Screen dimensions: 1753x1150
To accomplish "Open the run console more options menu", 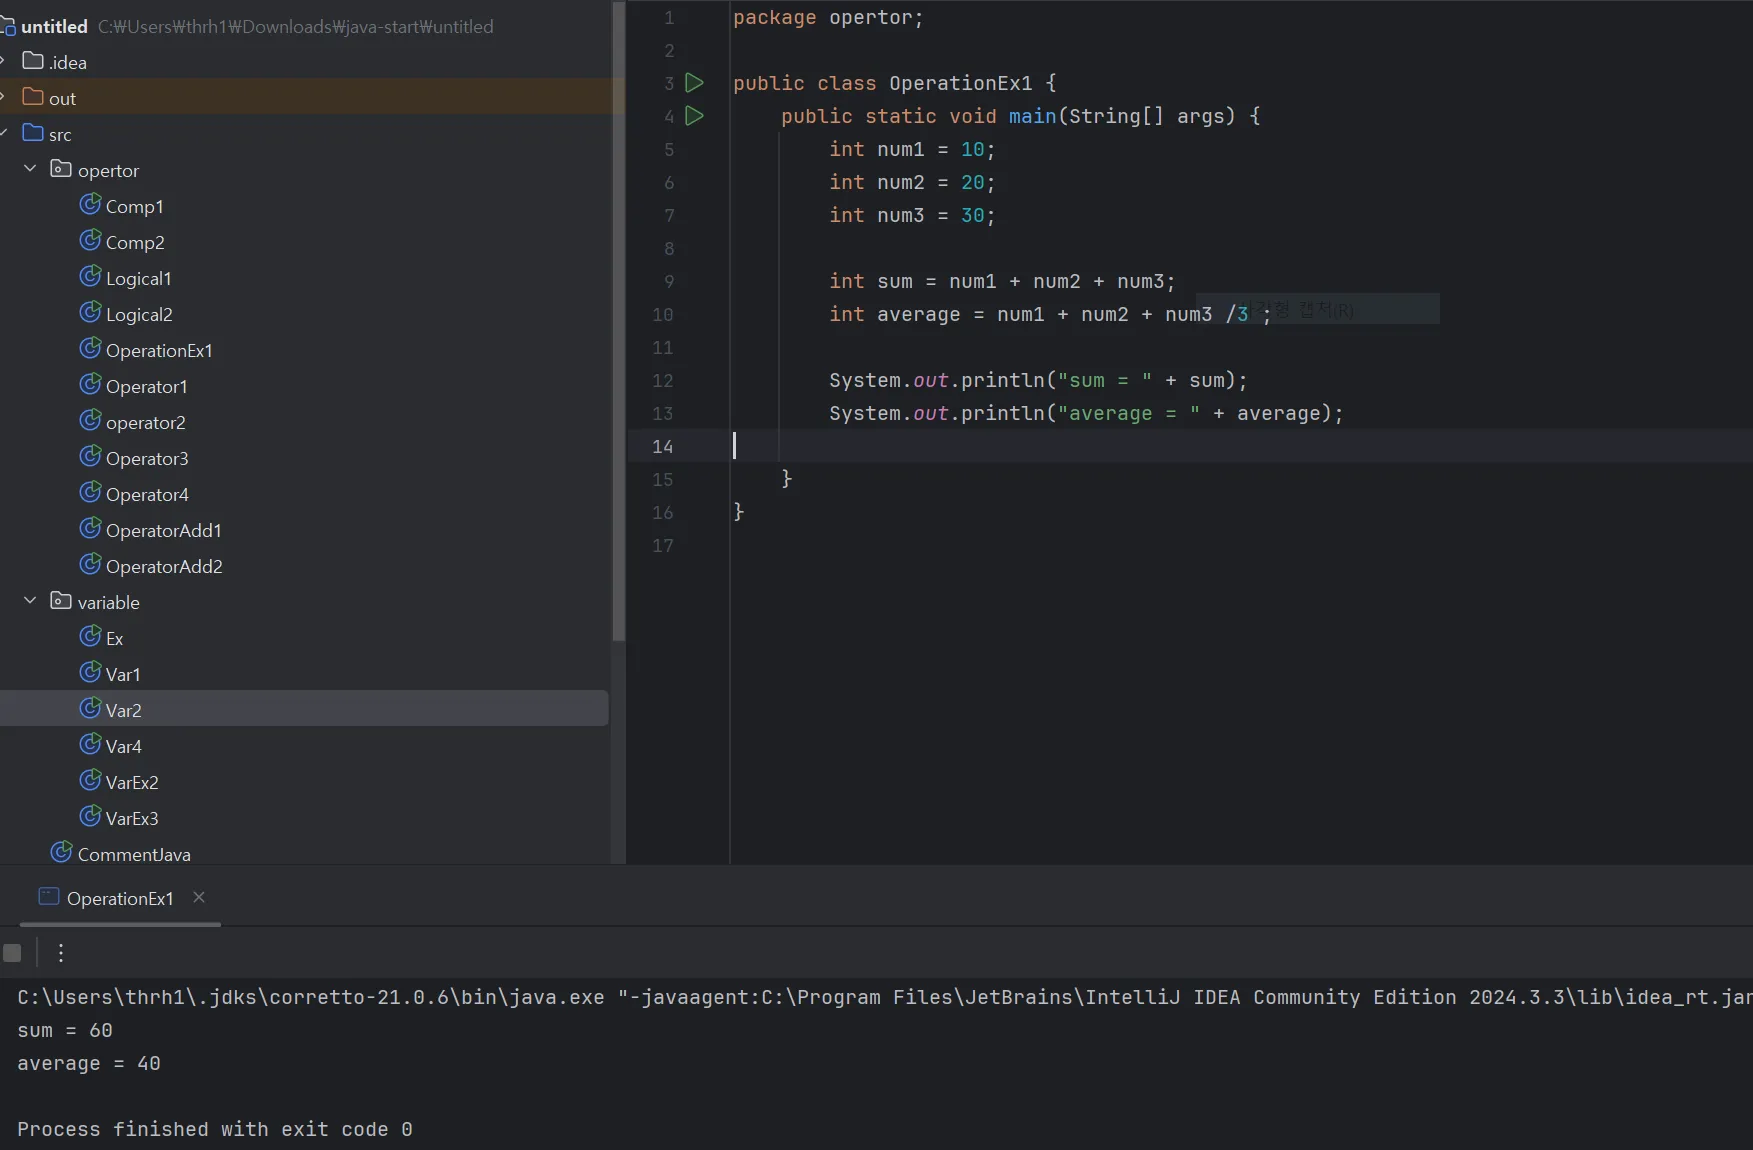I will click(61, 953).
